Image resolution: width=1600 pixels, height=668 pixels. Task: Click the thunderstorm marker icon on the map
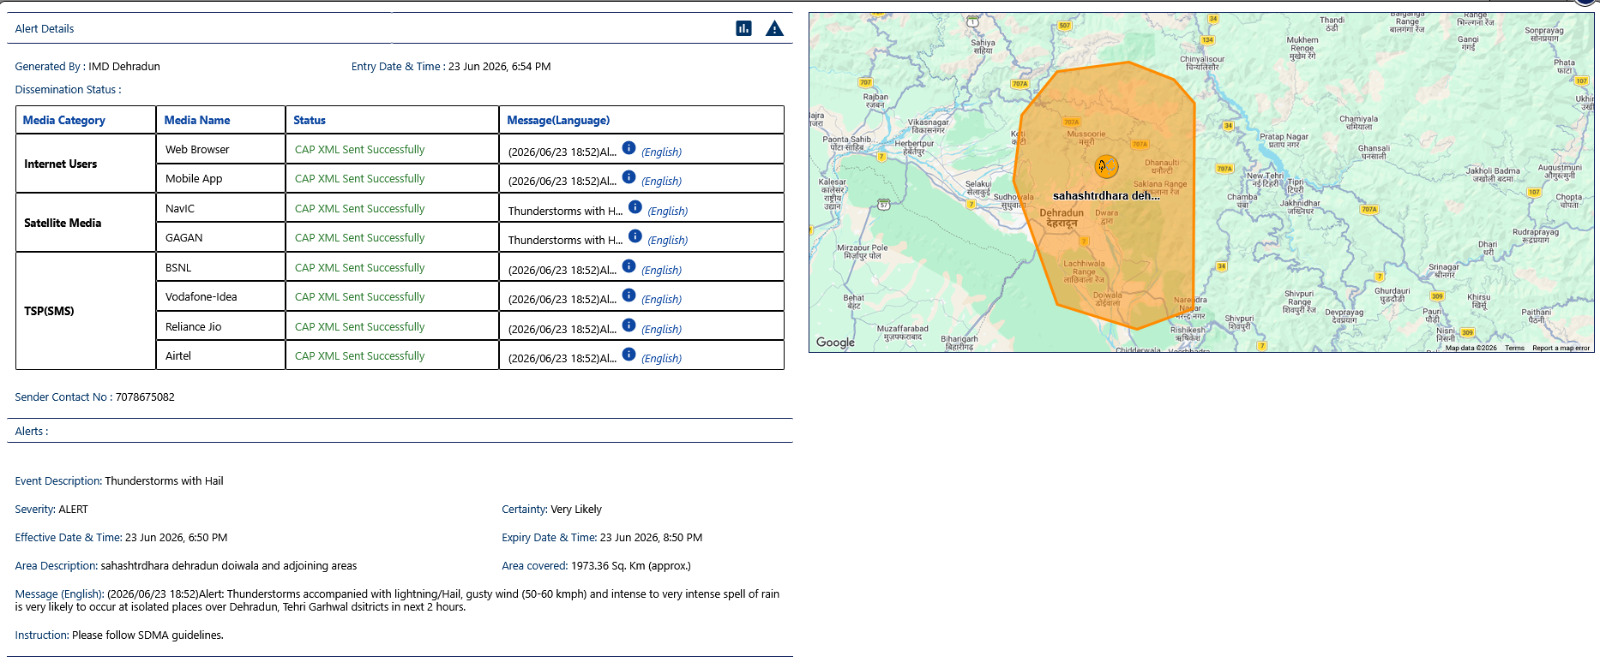coord(1106,166)
